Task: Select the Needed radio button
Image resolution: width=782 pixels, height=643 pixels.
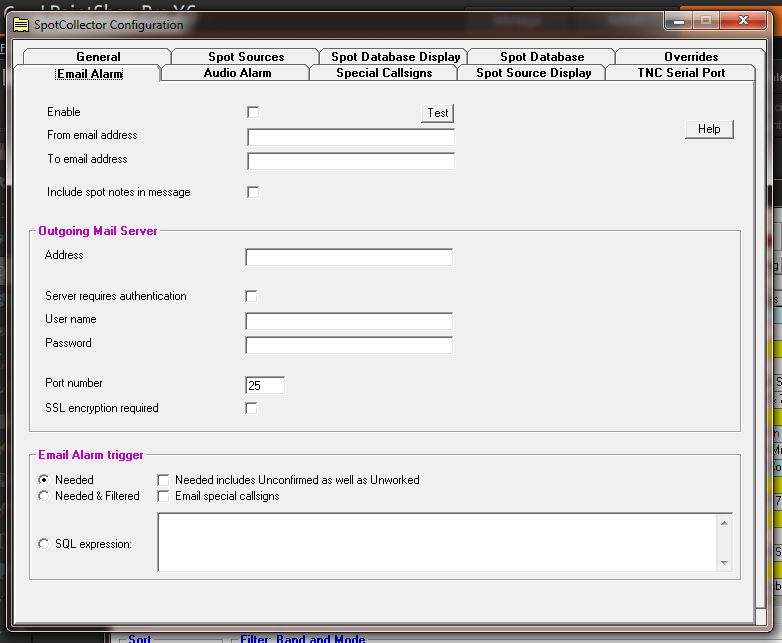Action: click(44, 480)
